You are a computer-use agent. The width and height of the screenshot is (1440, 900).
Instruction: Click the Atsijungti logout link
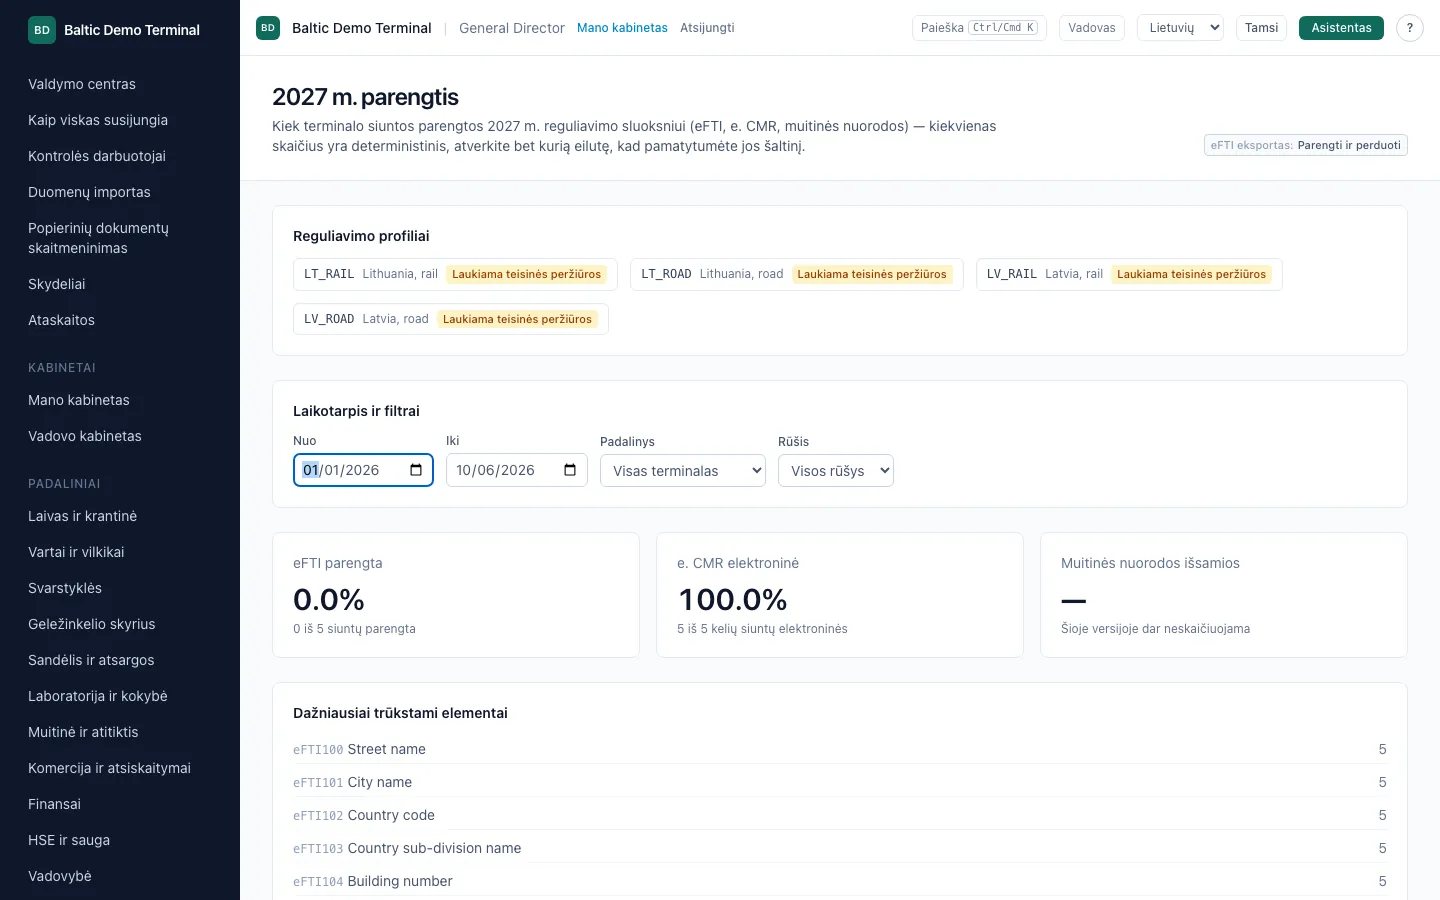(707, 28)
